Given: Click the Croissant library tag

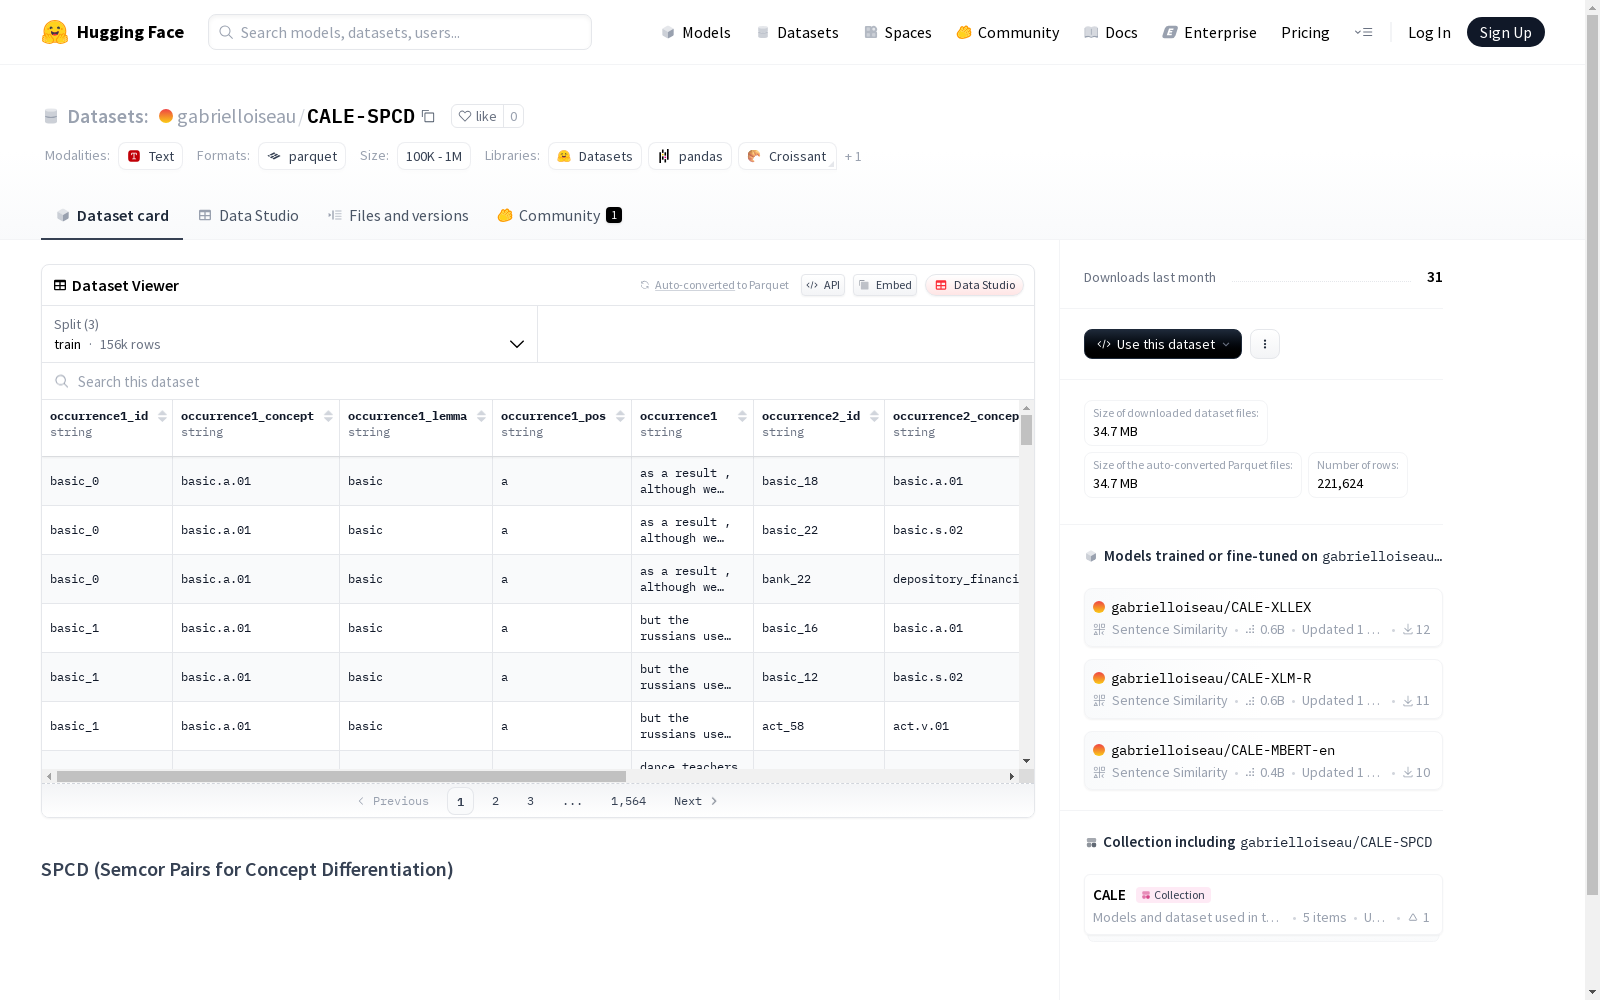Looking at the screenshot, I should [x=787, y=156].
